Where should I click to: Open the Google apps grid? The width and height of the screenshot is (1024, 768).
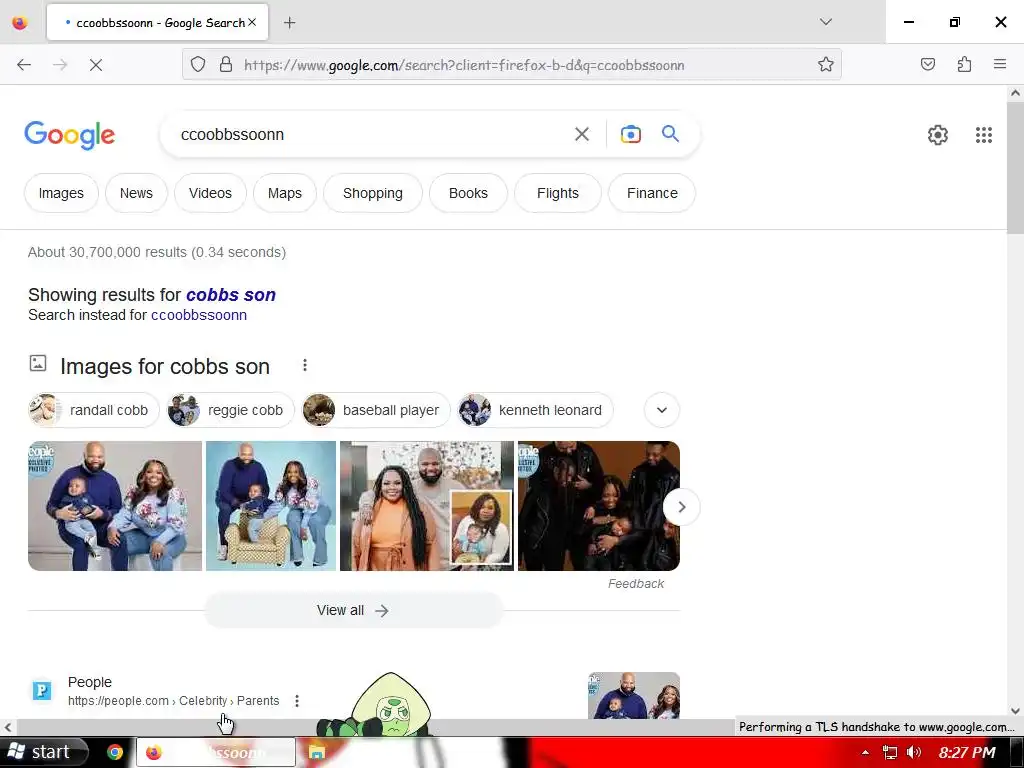(984, 135)
